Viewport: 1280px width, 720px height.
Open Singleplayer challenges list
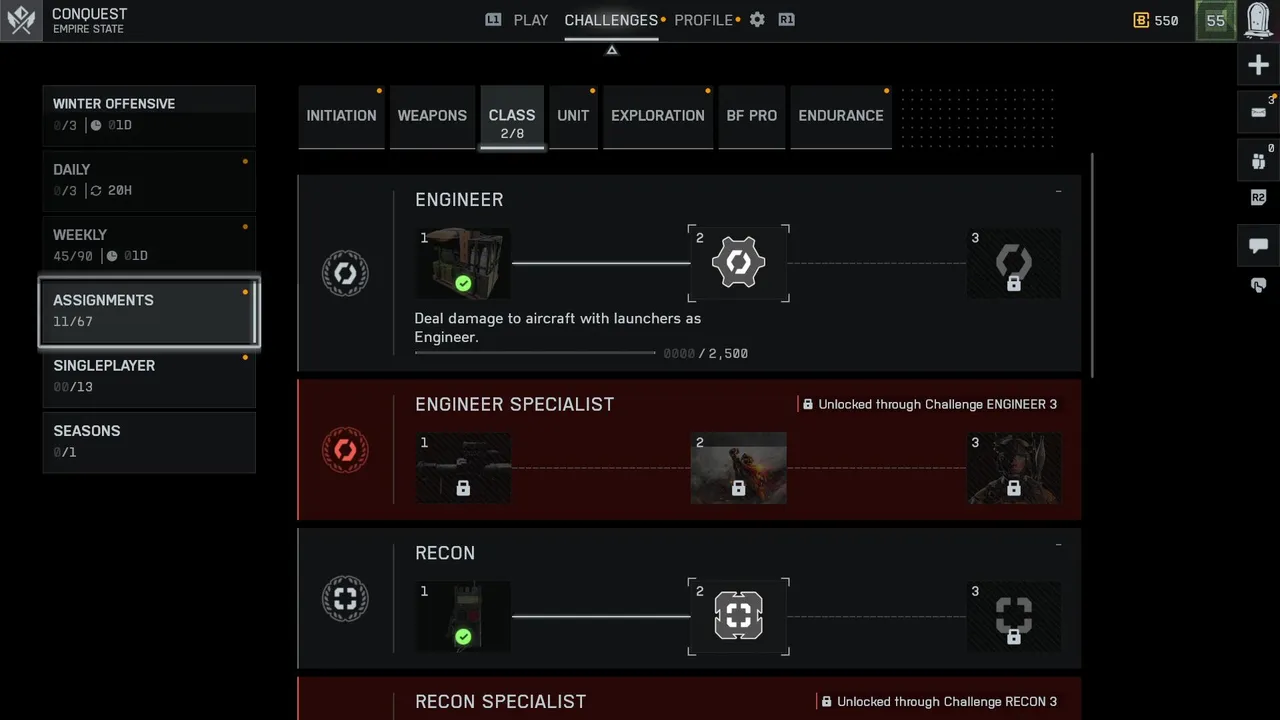pyautogui.click(x=149, y=376)
